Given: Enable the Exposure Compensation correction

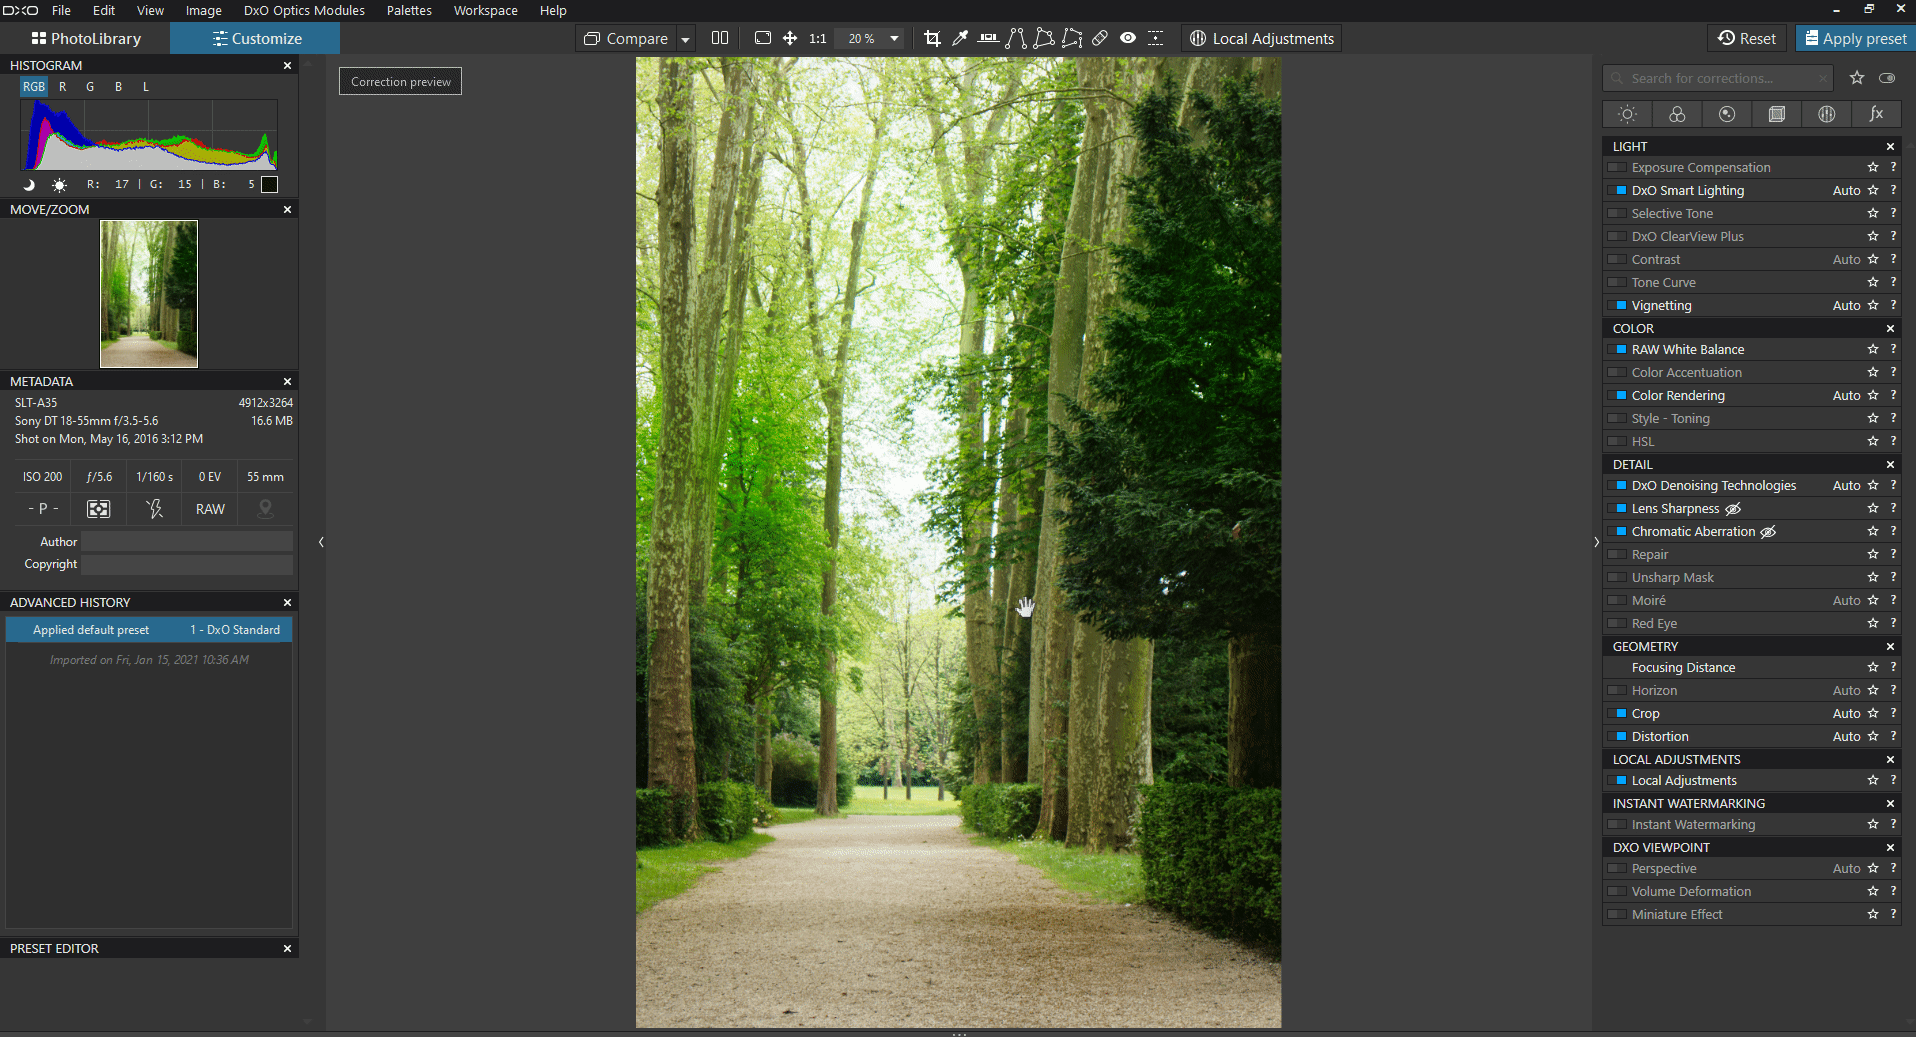Looking at the screenshot, I should coord(1617,168).
